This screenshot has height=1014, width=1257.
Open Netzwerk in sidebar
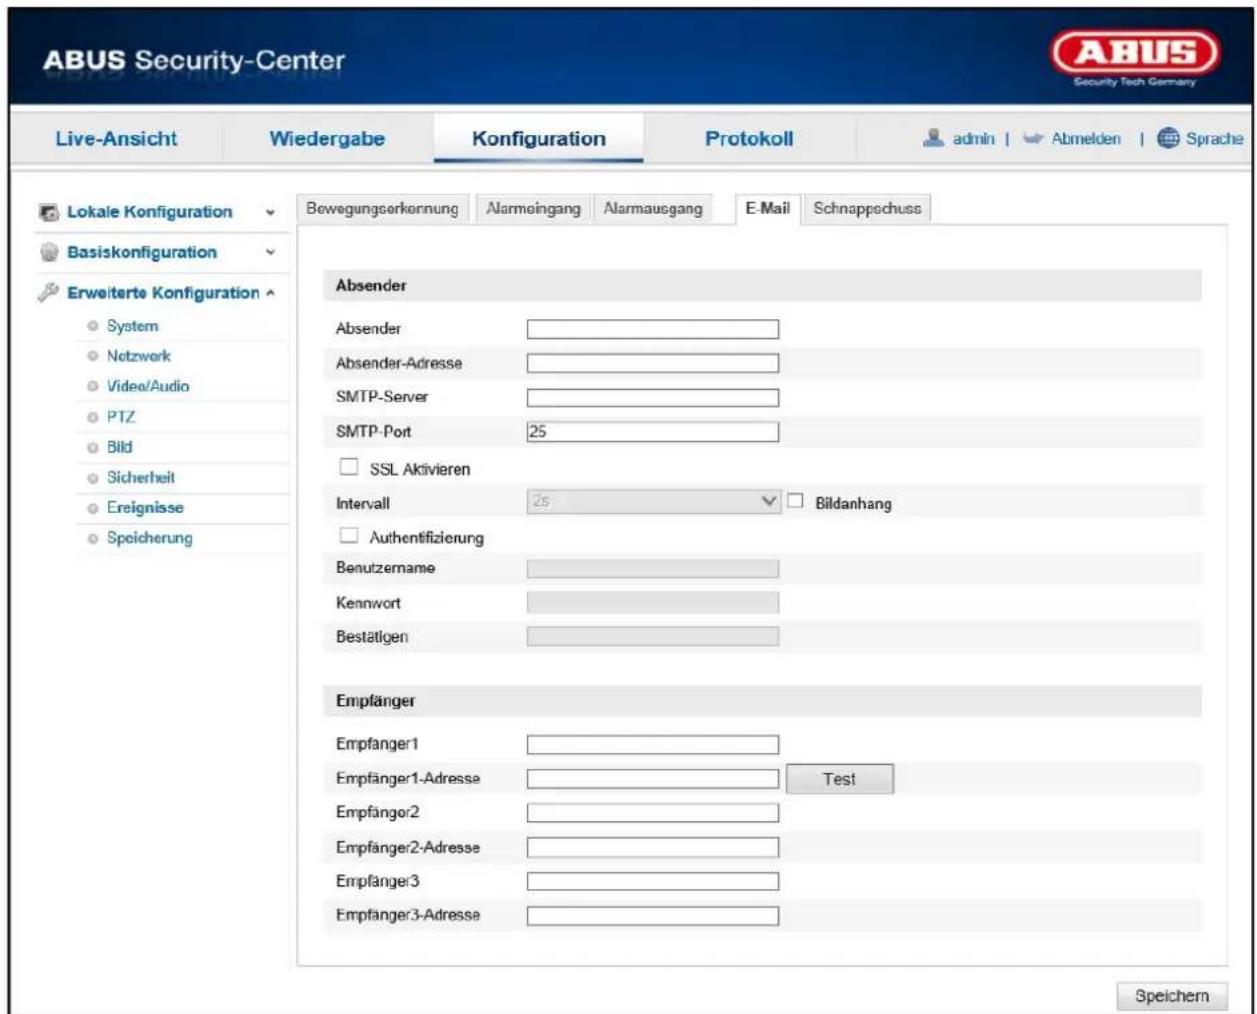click(139, 356)
